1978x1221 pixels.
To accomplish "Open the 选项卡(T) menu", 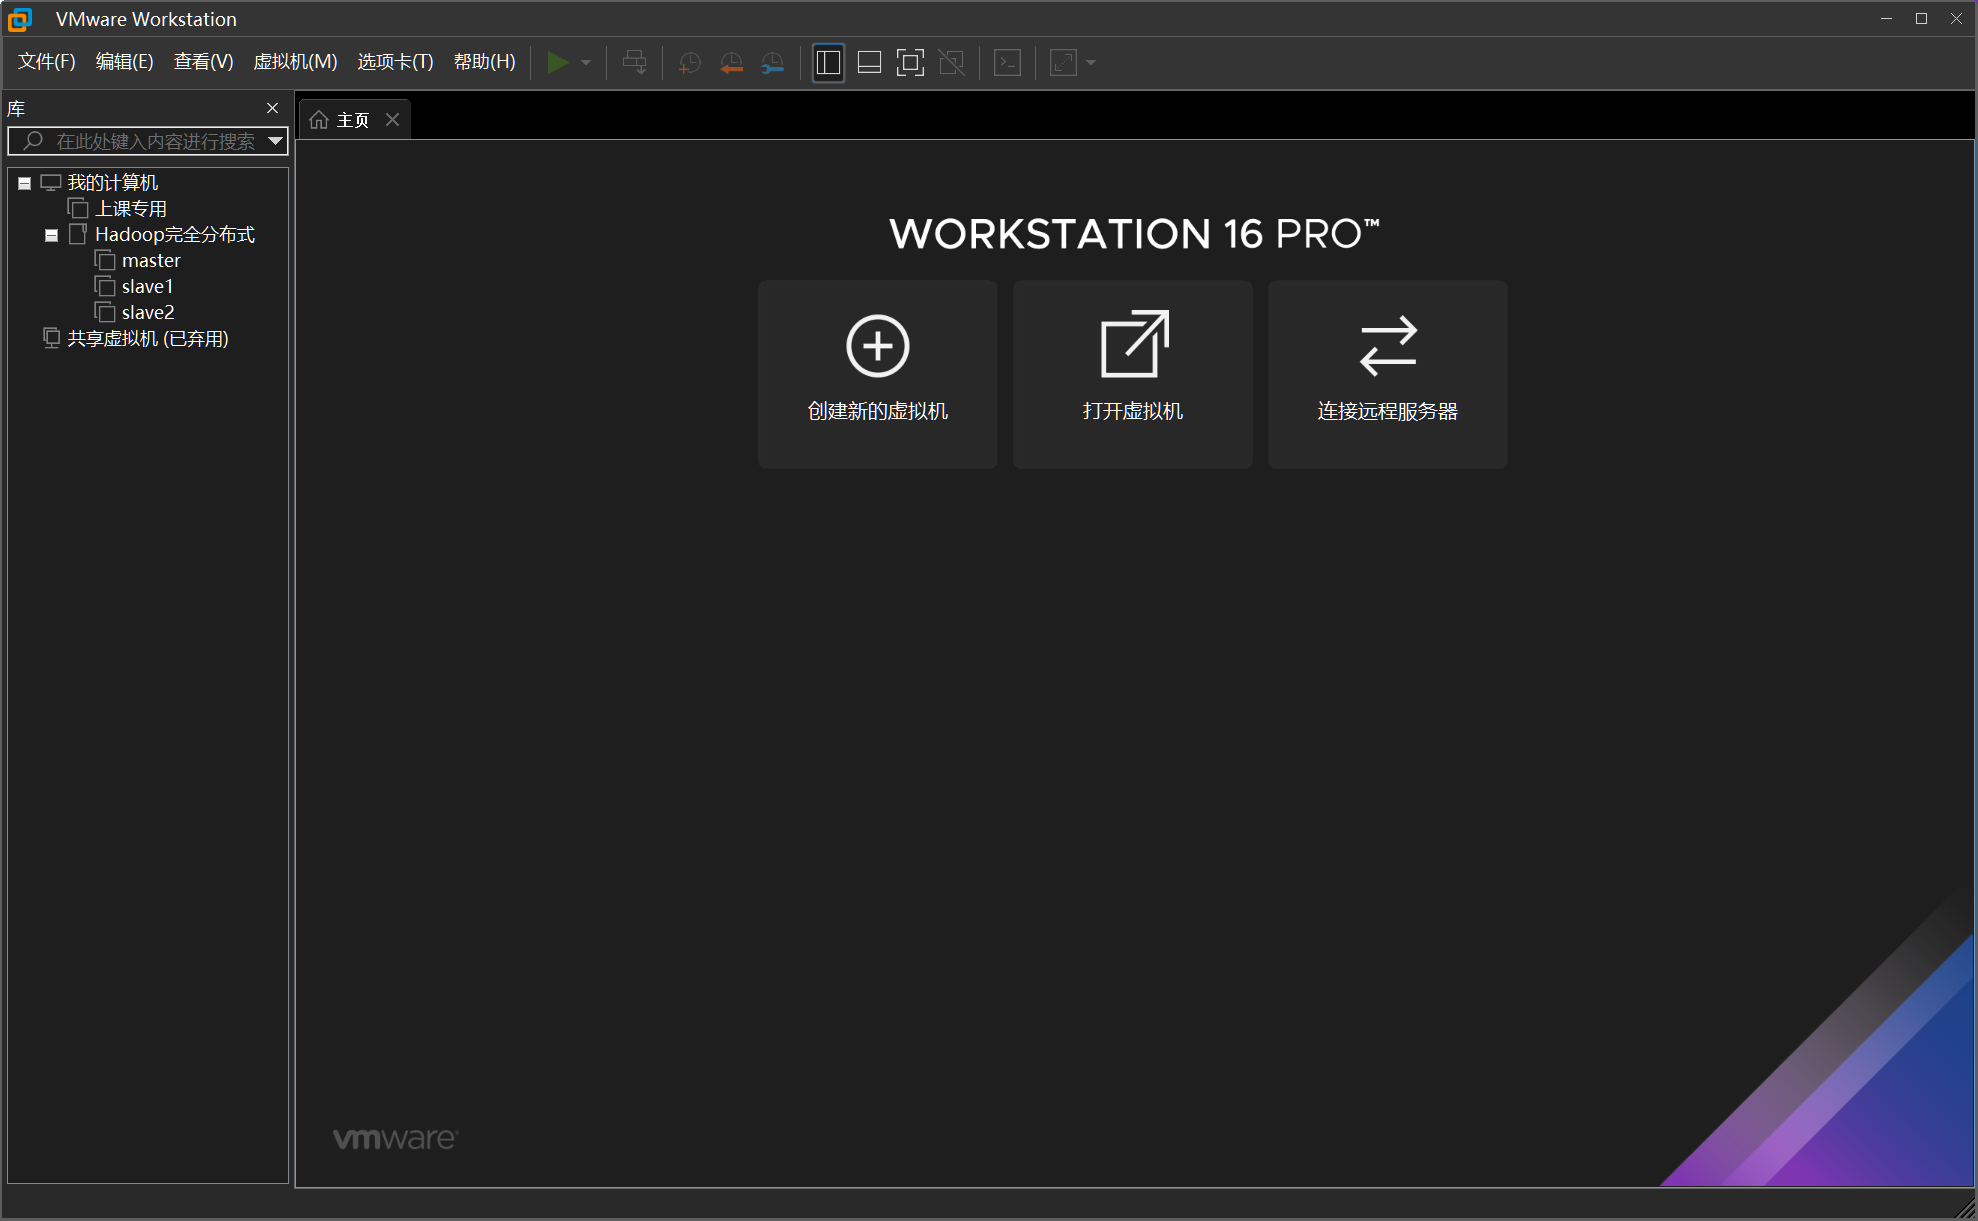I will 395,62.
